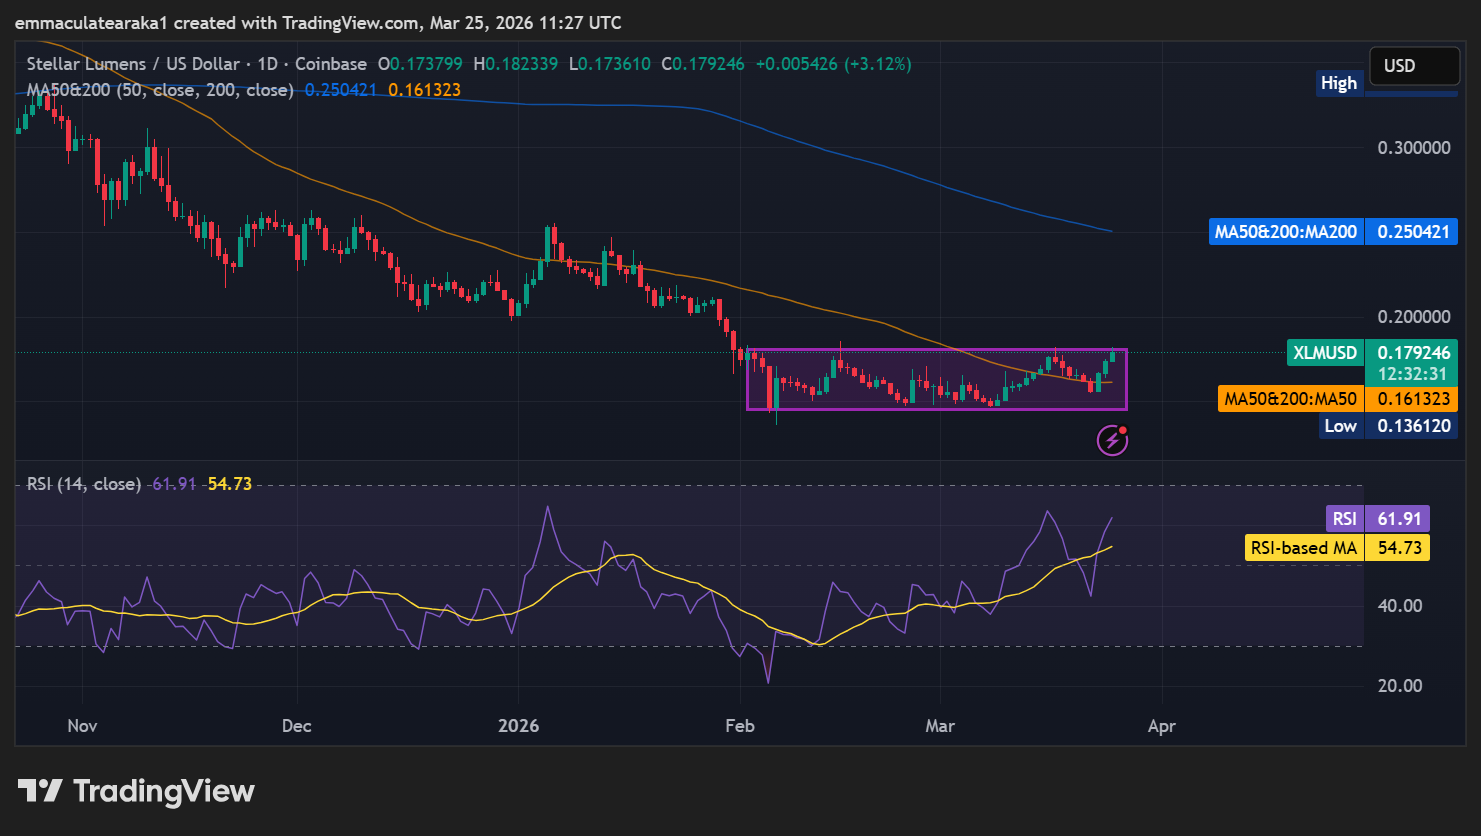Select 2026 on the time axis

pos(518,726)
